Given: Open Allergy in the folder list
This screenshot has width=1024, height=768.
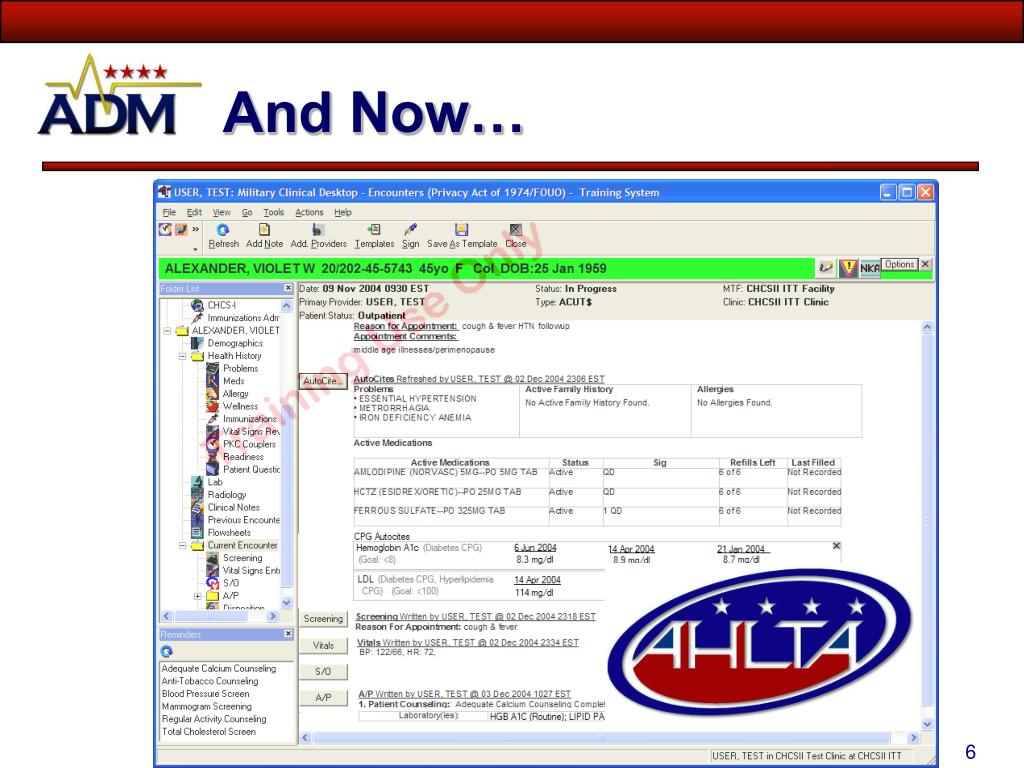Looking at the screenshot, I should (236, 394).
